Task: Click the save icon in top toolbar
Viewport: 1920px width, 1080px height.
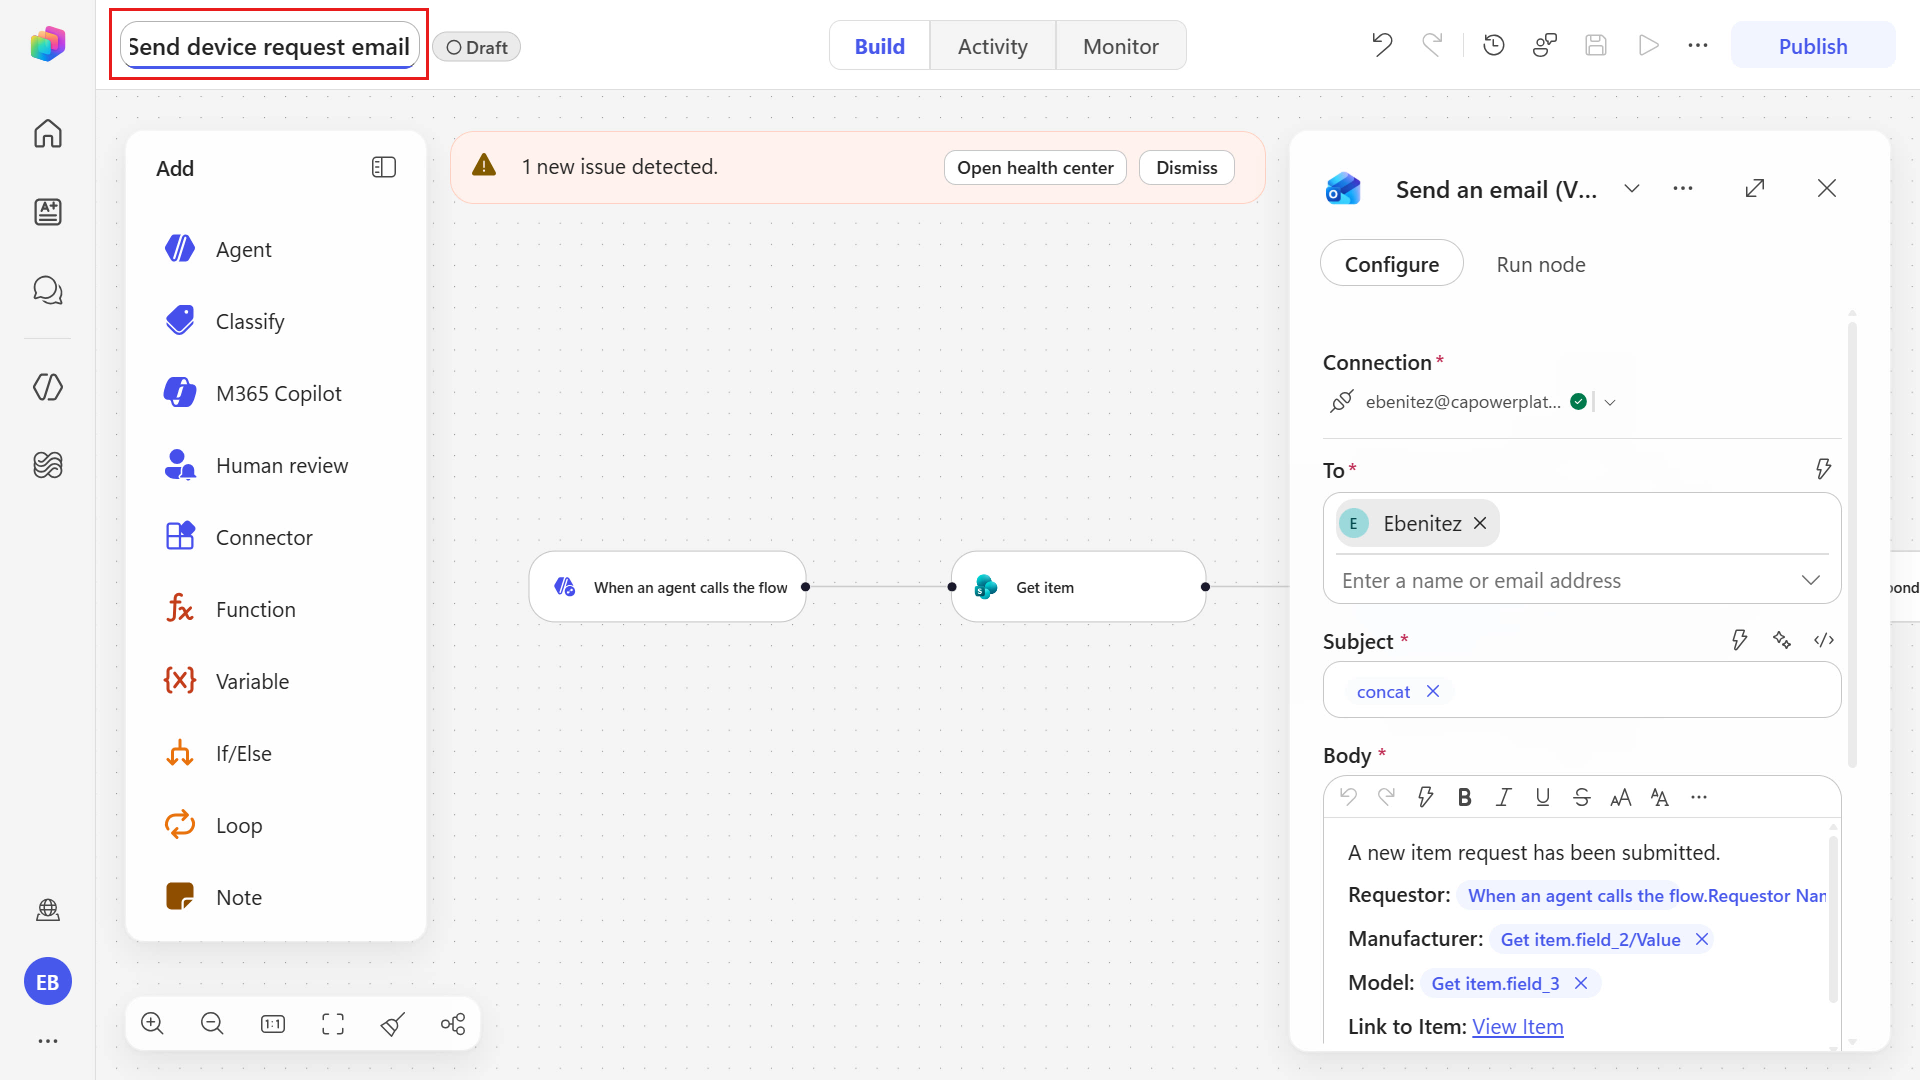Action: pos(1596,45)
